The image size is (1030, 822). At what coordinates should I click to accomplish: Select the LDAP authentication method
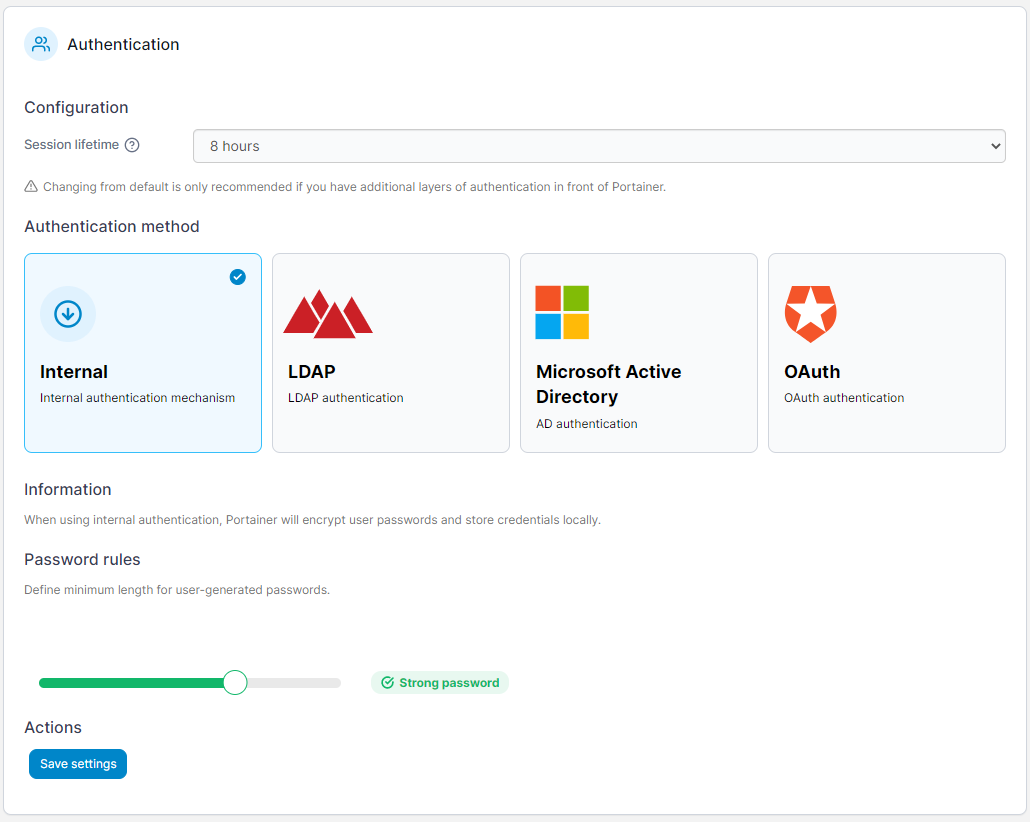click(x=390, y=352)
